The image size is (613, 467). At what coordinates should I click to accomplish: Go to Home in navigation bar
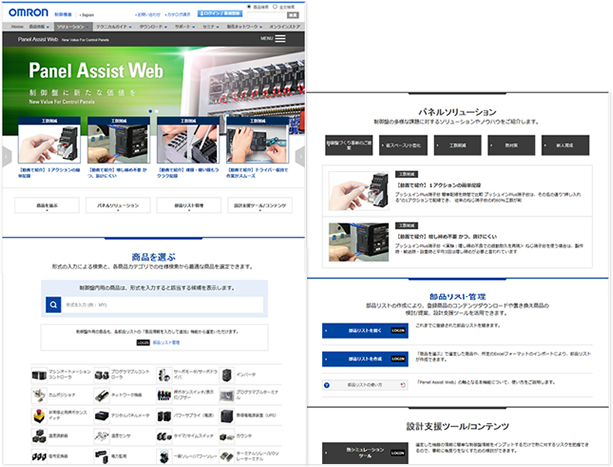click(17, 27)
